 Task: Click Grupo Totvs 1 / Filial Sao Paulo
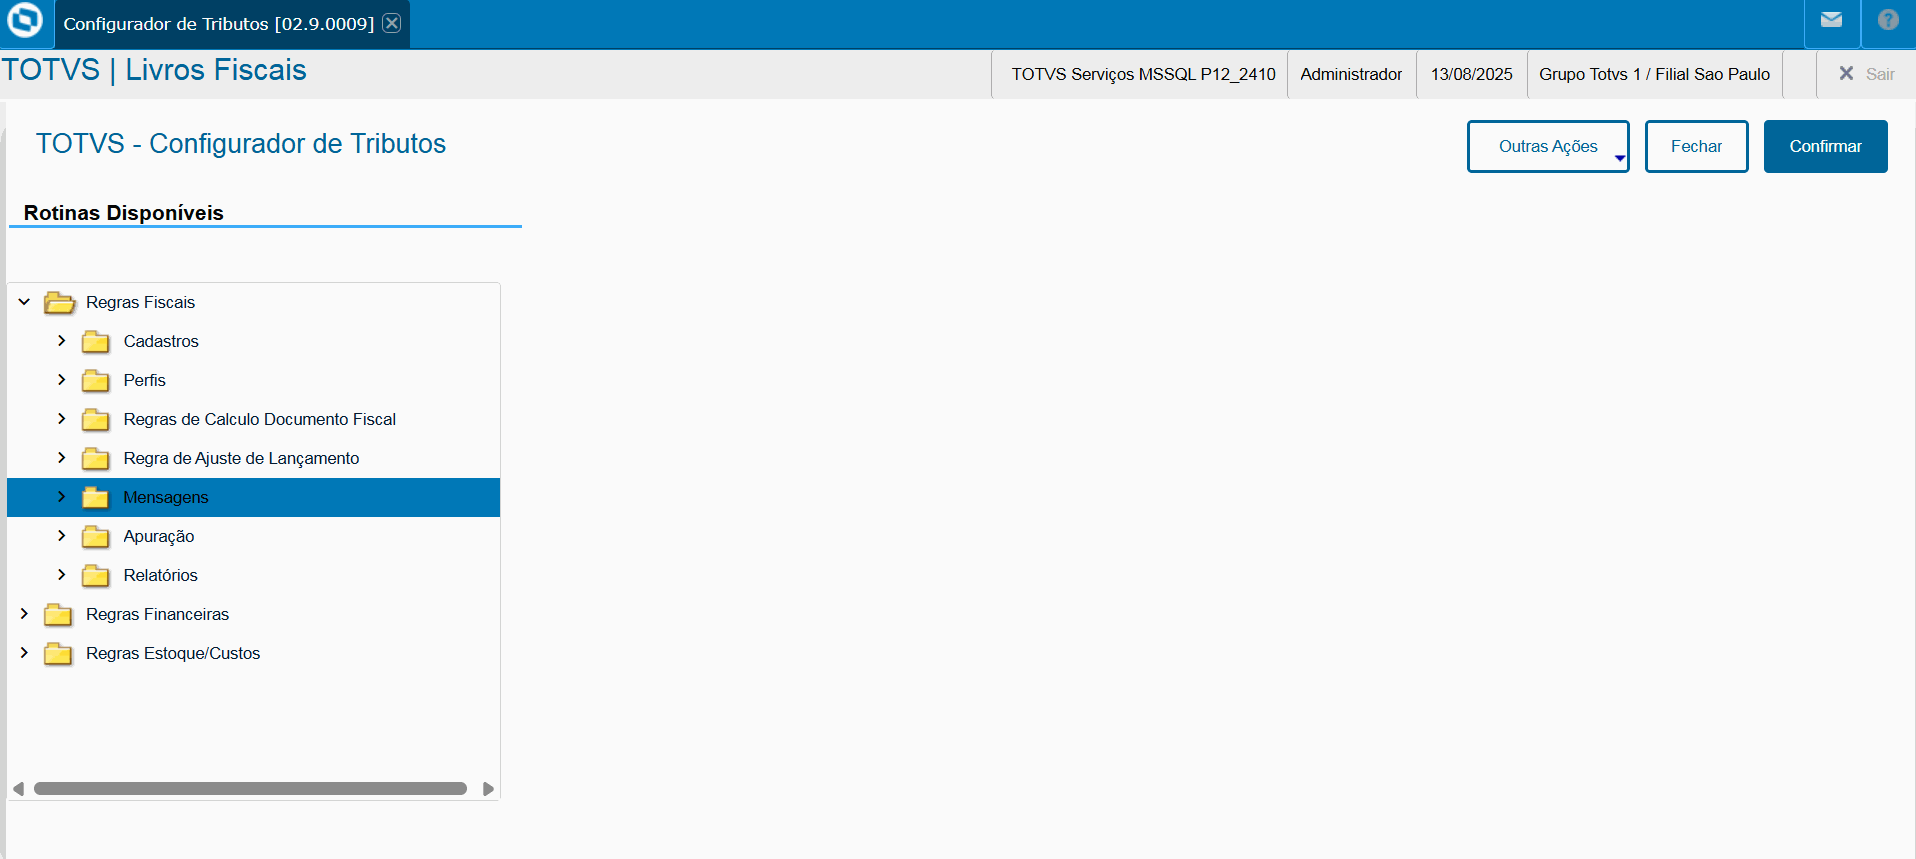pos(1654,74)
